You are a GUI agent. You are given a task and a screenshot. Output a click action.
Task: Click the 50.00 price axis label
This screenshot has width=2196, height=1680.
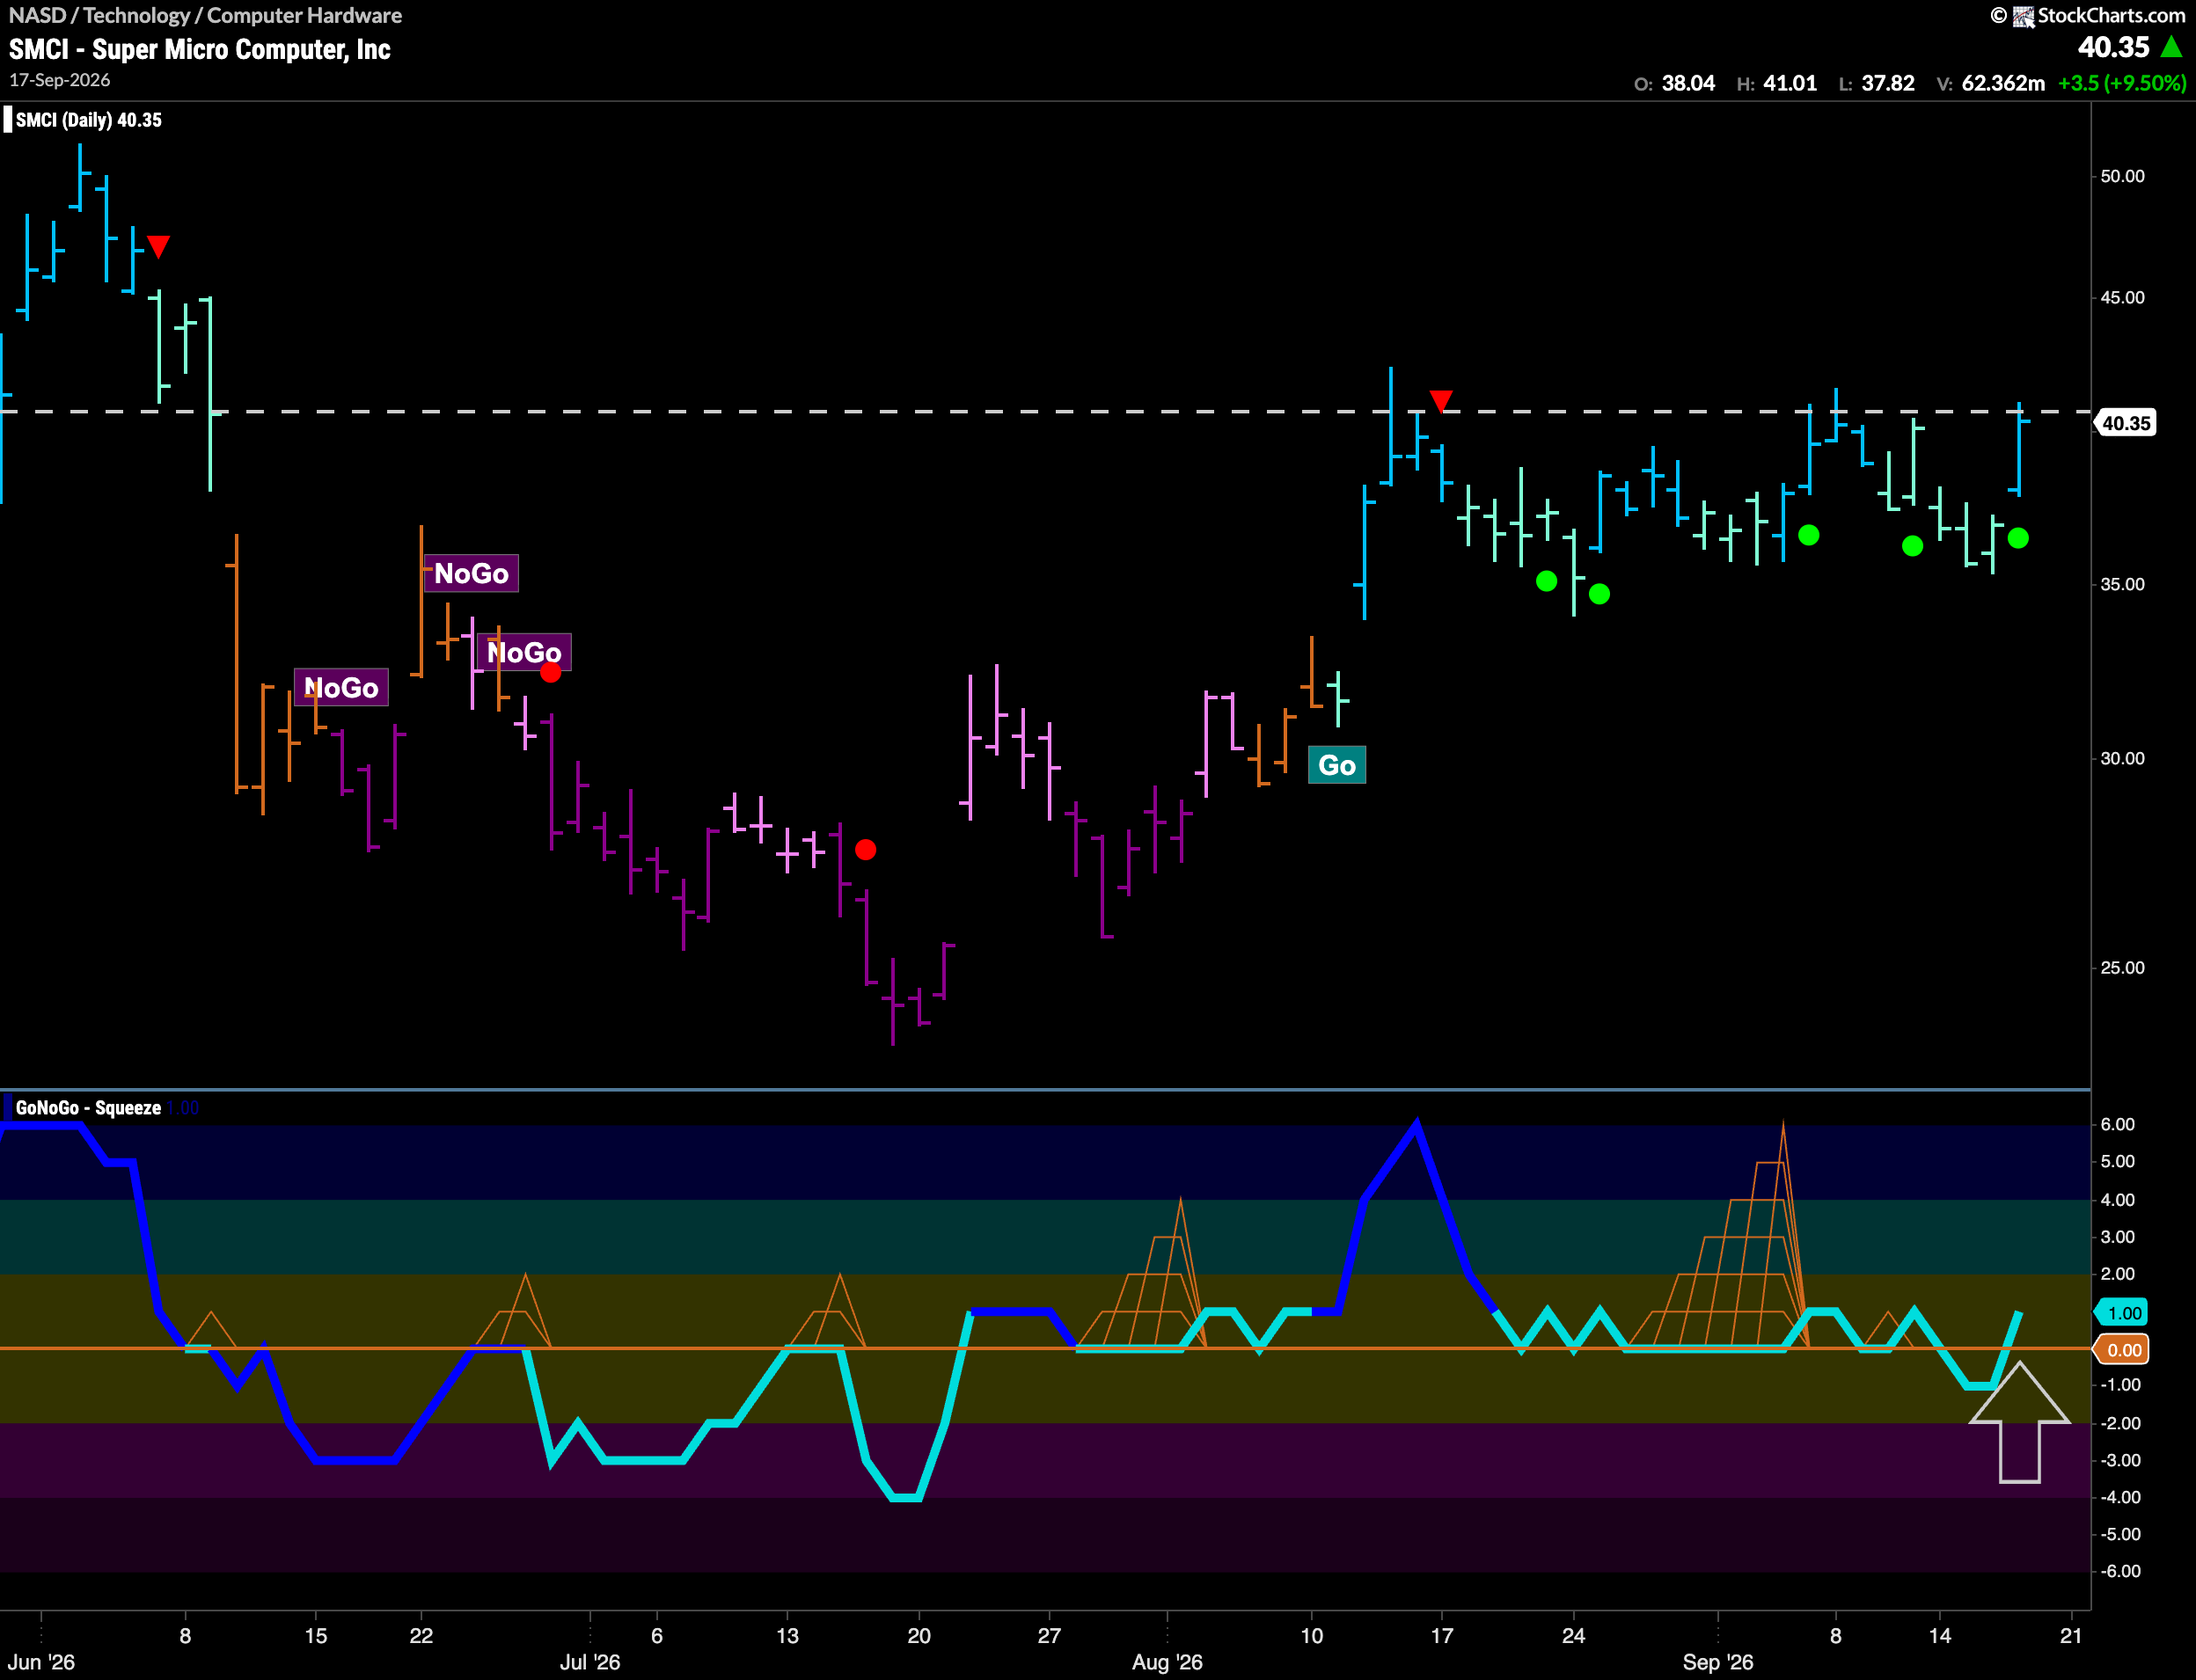point(2122,176)
